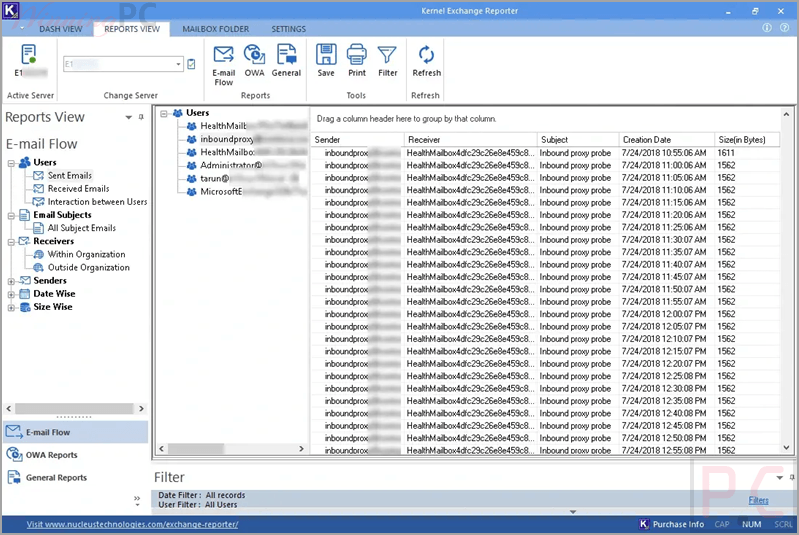
Task: Pin the Reports View panel
Action: click(x=141, y=117)
